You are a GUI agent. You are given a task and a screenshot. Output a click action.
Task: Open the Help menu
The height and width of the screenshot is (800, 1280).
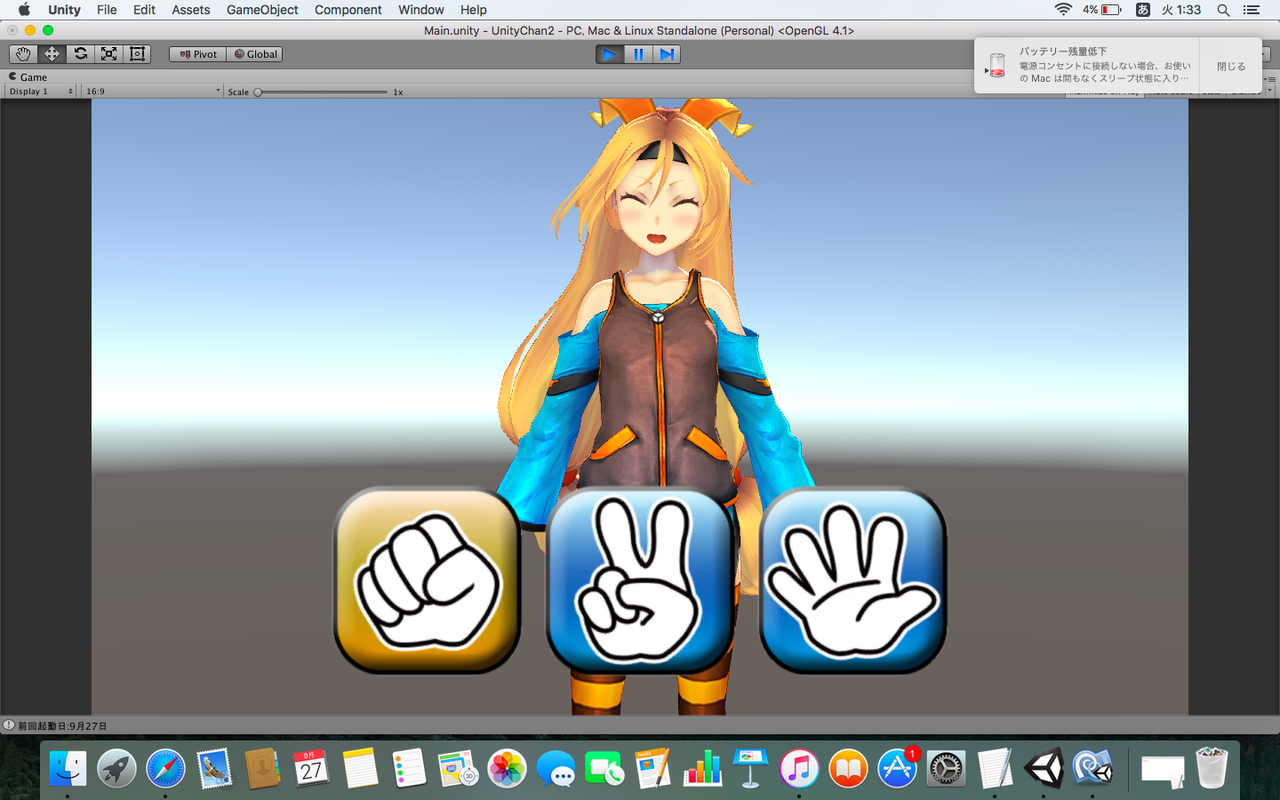click(473, 10)
